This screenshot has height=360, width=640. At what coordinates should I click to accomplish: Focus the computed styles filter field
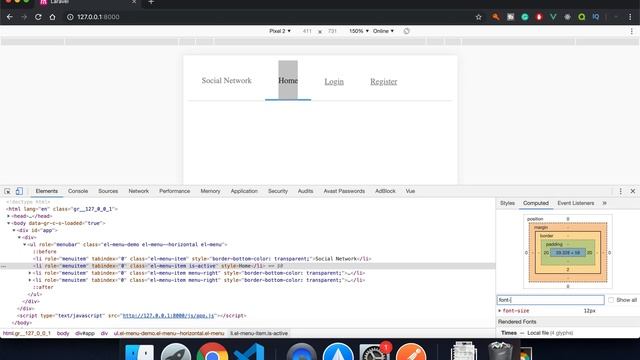pos(550,300)
